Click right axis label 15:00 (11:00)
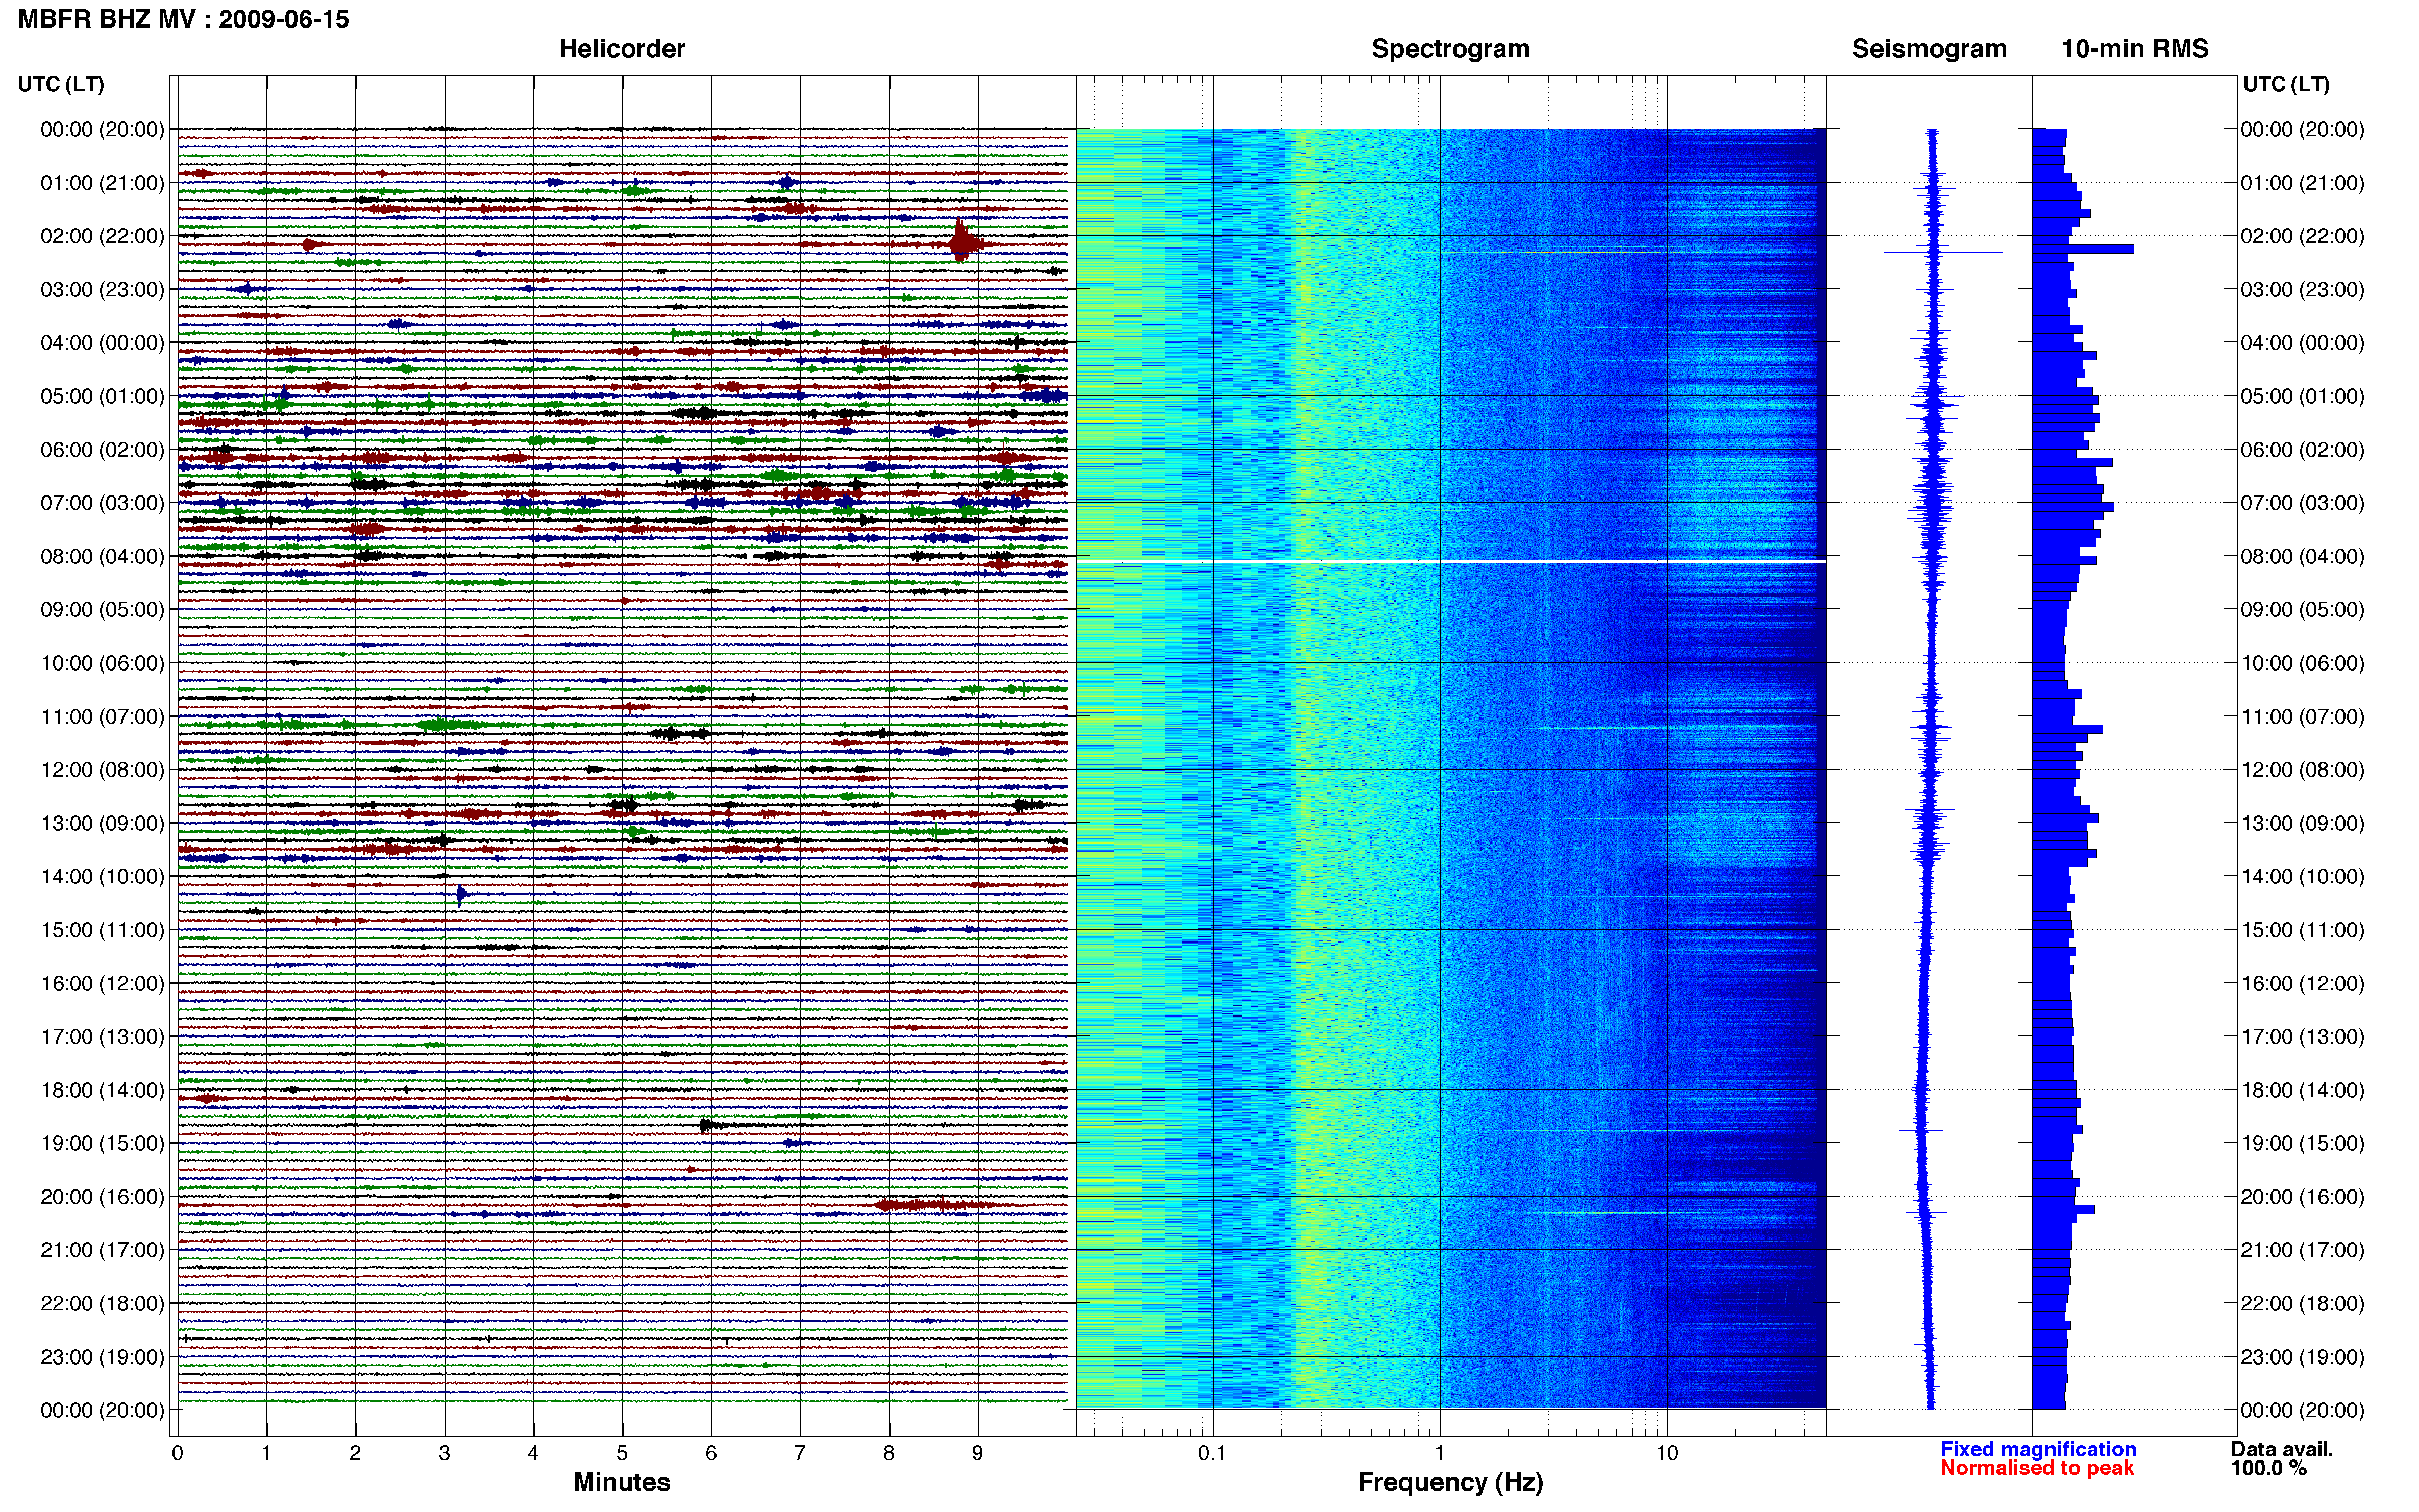The height and width of the screenshot is (1512, 2419). [2303, 930]
